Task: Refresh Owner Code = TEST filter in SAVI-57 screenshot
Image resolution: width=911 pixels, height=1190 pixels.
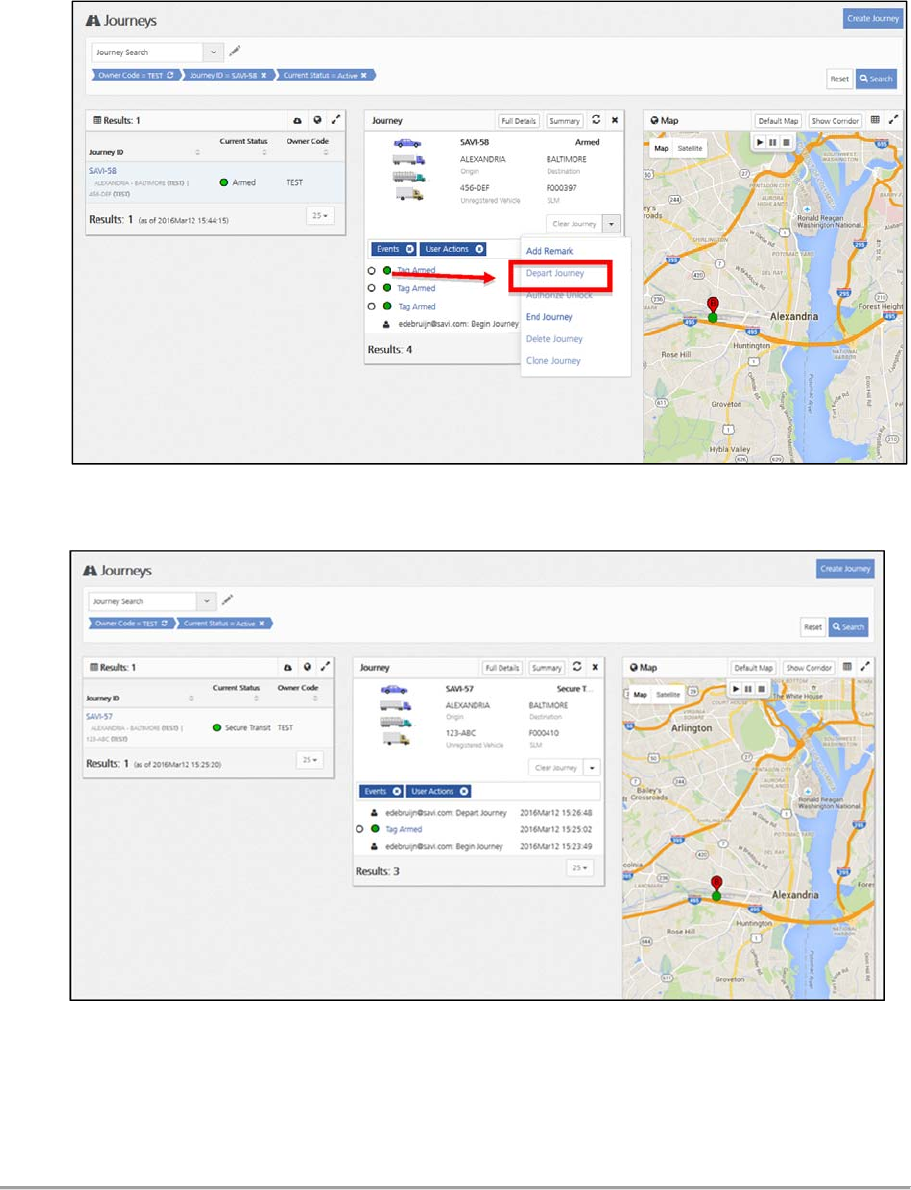Action: 164,623
